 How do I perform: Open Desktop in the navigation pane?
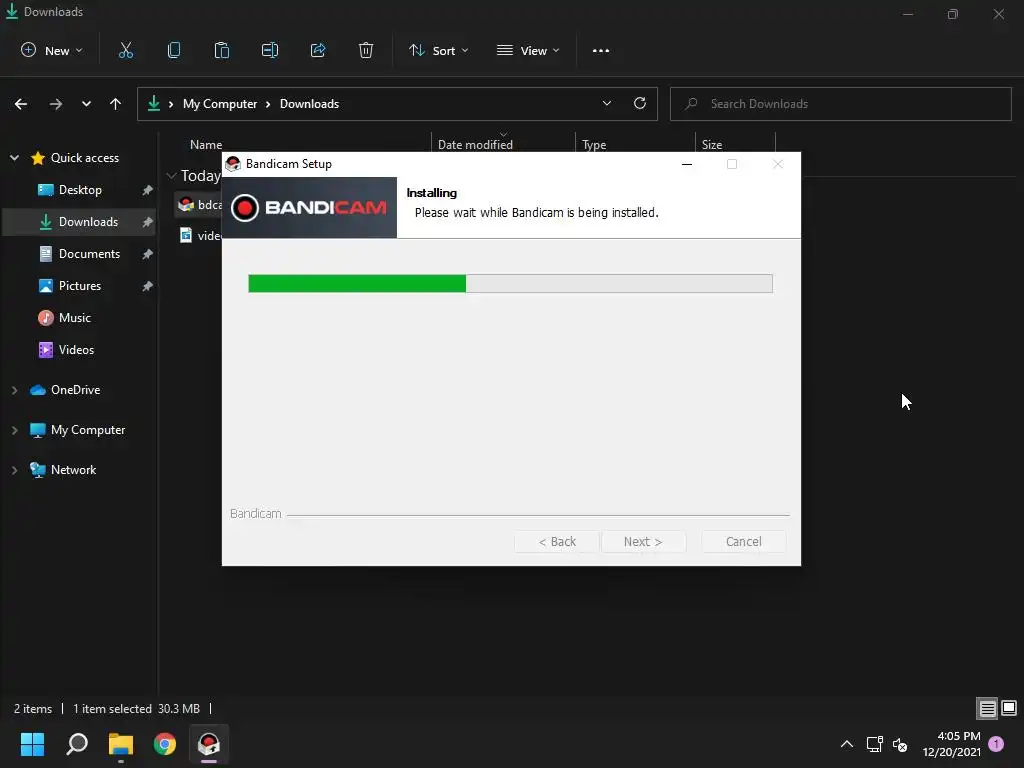[80, 190]
